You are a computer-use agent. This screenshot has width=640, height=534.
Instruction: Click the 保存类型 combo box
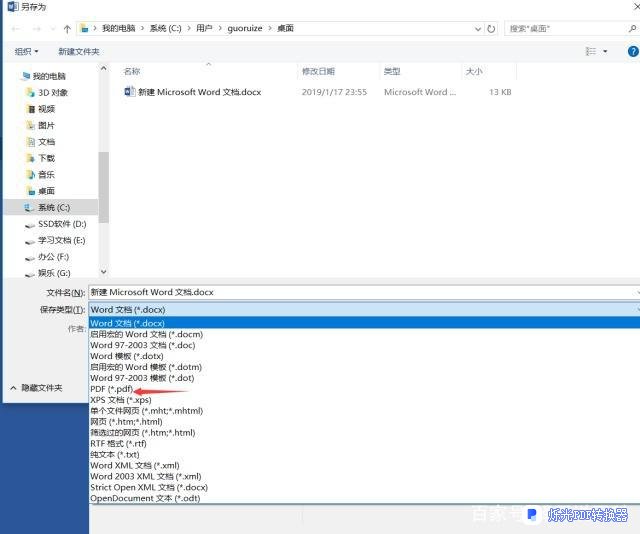(x=363, y=309)
